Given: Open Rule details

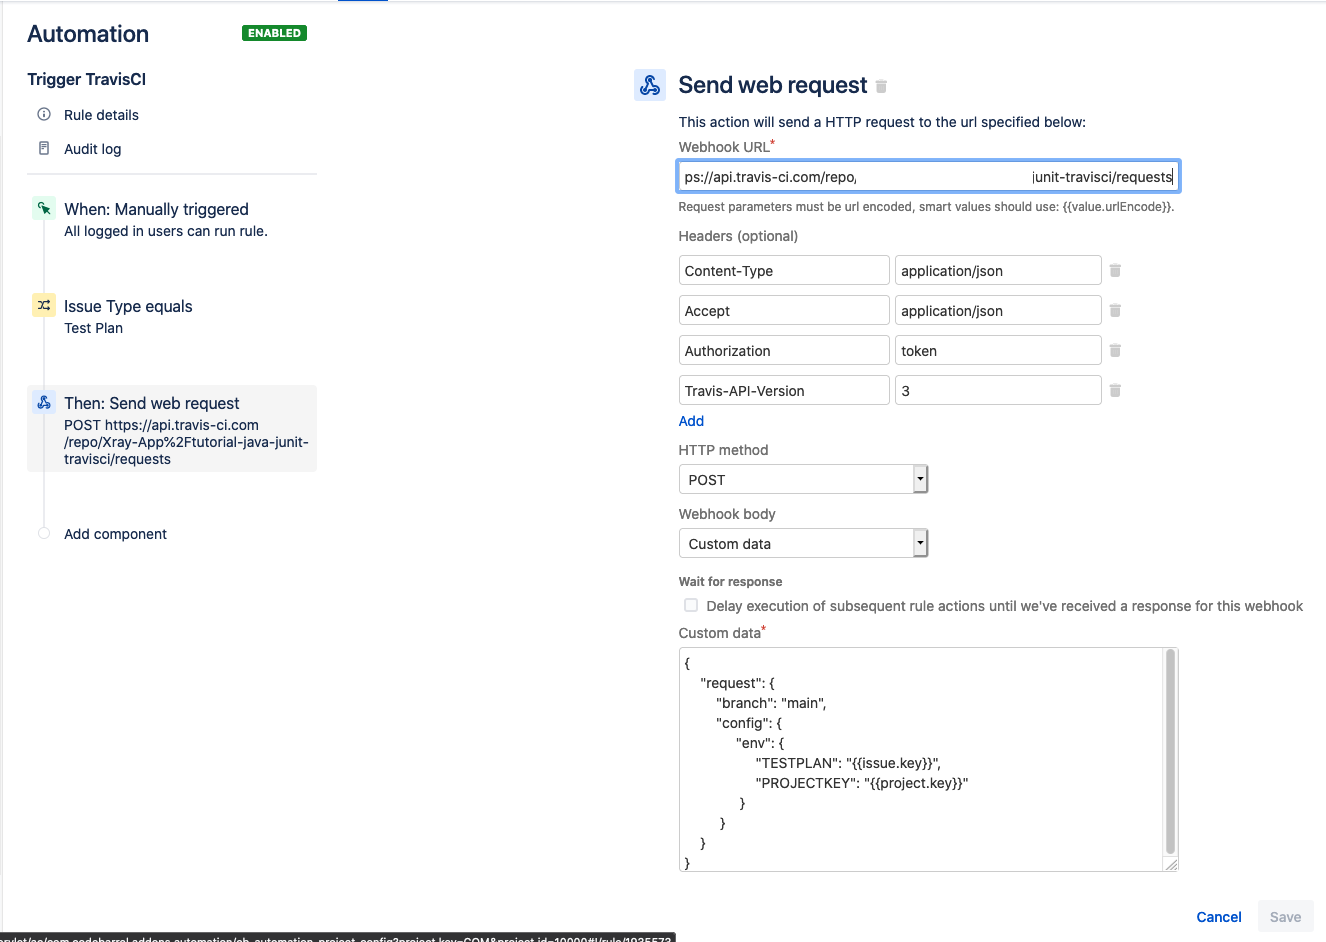Looking at the screenshot, I should click(x=101, y=115).
